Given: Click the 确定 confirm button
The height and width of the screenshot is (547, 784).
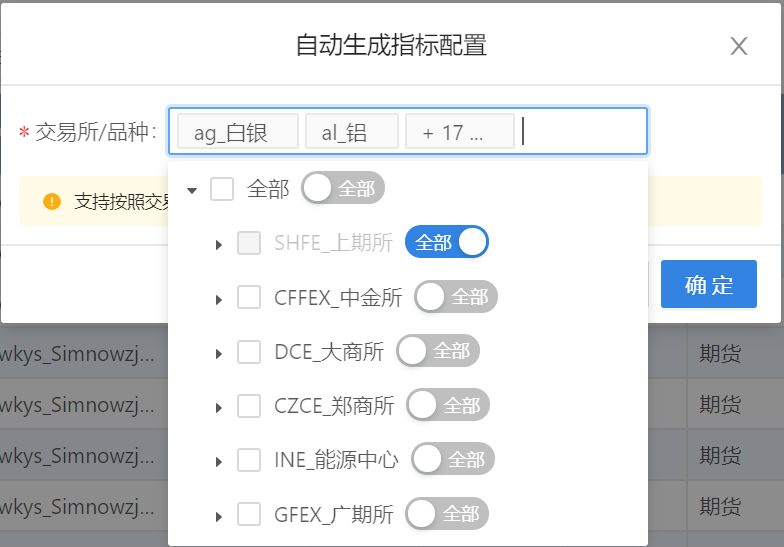Looking at the screenshot, I should 708,284.
